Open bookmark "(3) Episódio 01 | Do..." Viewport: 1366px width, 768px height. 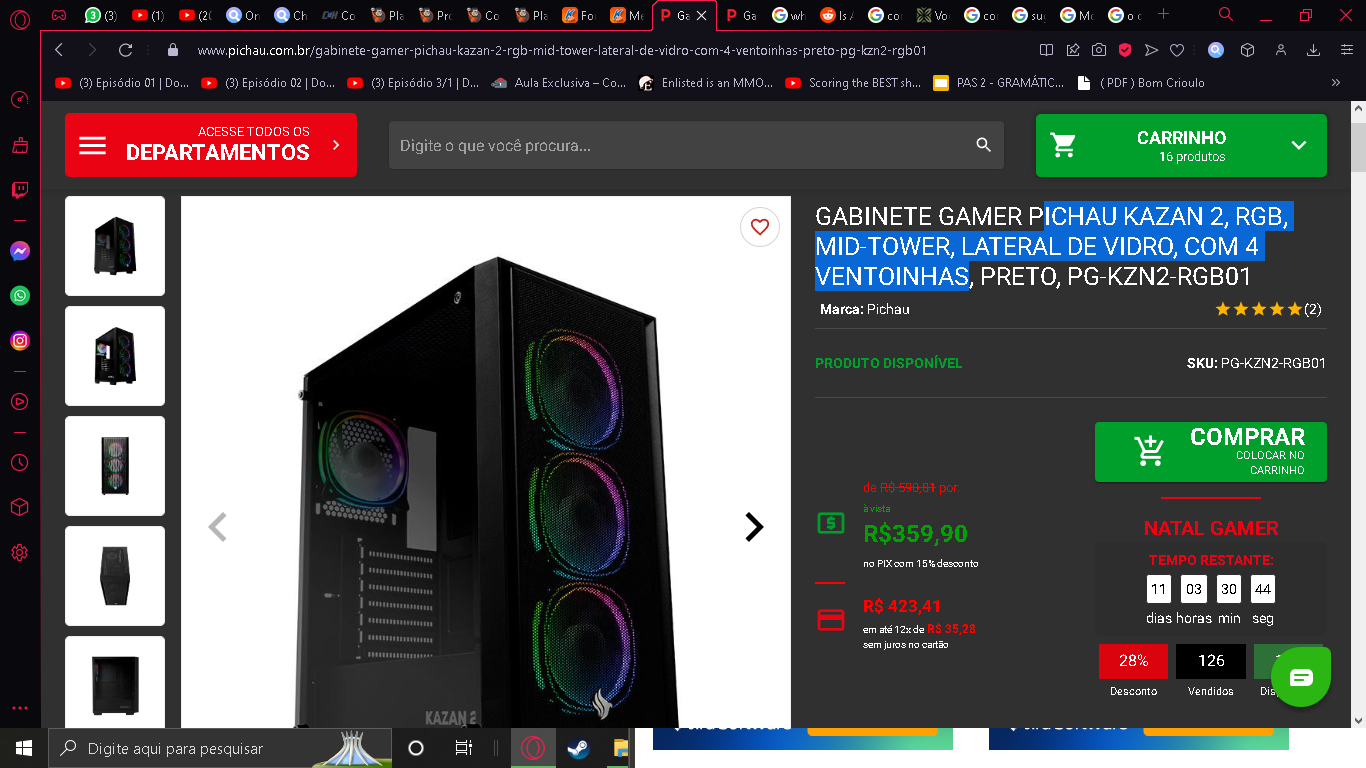click(122, 83)
